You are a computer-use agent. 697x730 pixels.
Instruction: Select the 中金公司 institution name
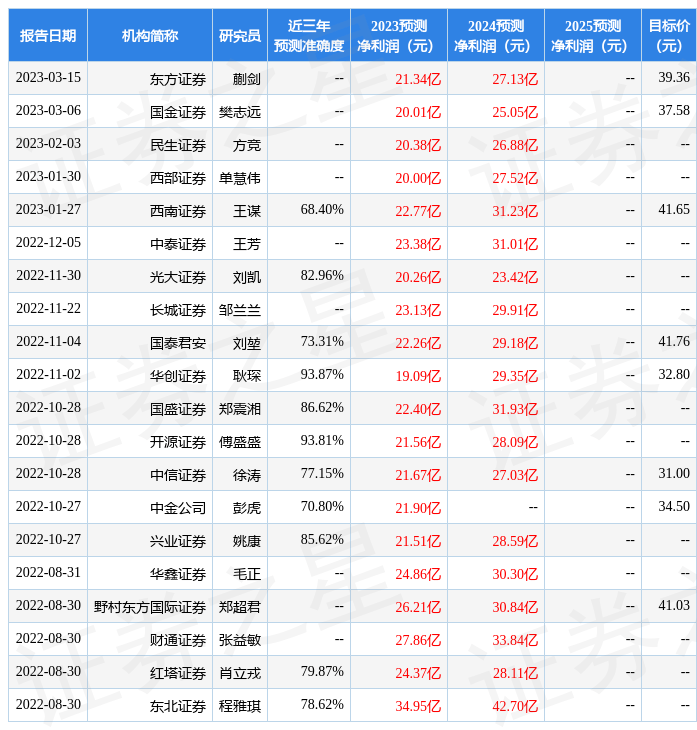click(178, 508)
